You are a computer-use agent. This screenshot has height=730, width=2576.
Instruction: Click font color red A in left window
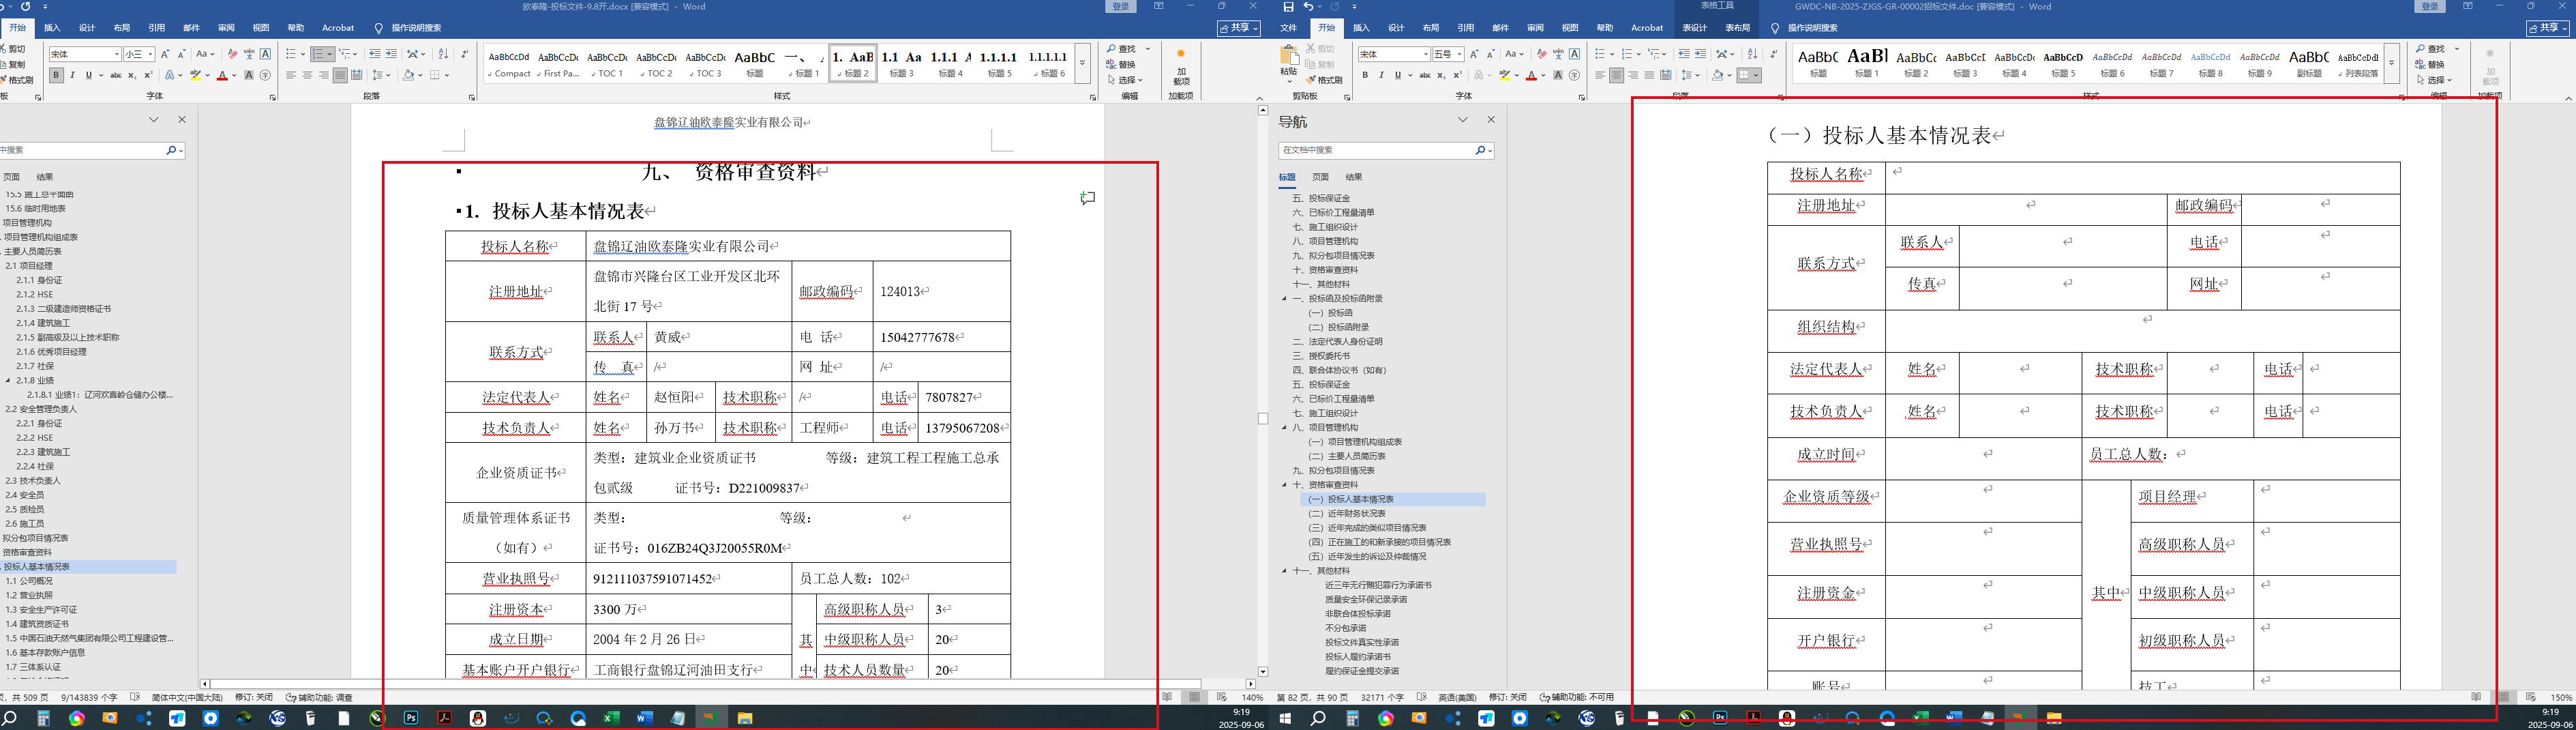pos(222,75)
